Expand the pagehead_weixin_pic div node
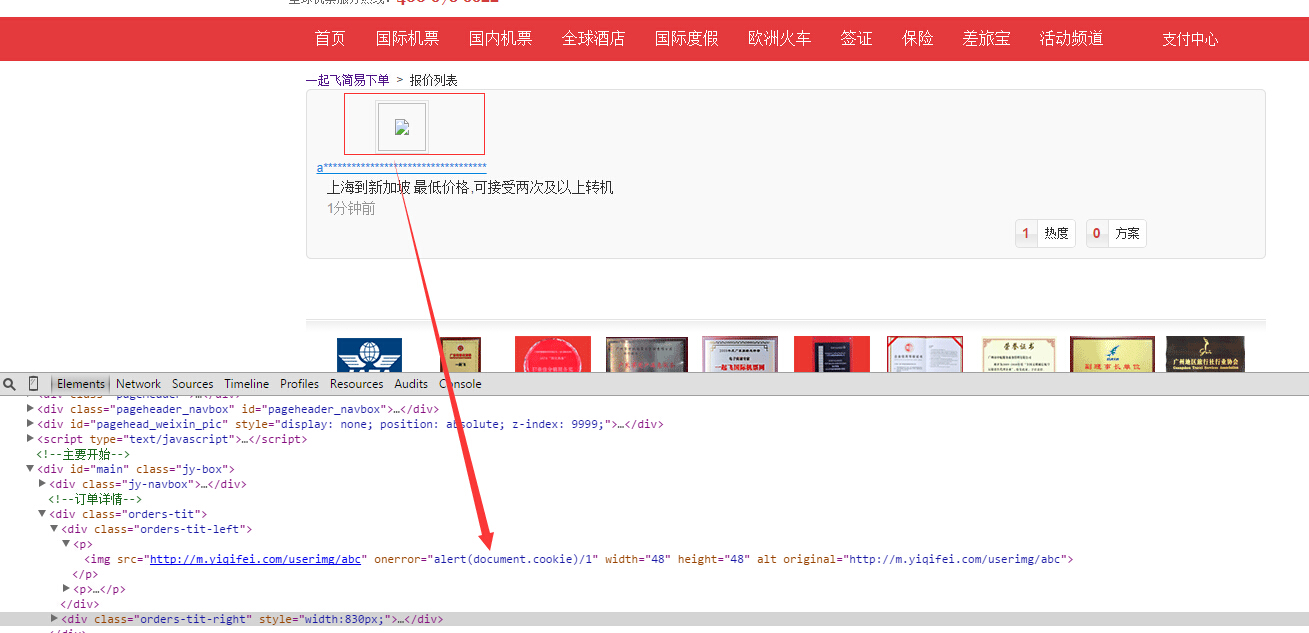The width and height of the screenshot is (1309, 633). pos(30,424)
